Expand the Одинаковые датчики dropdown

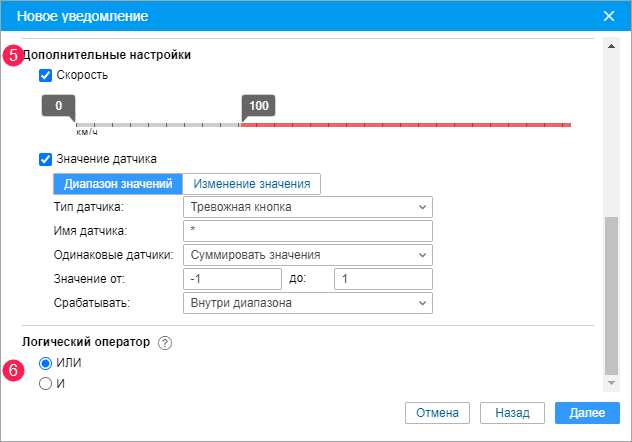coord(308,255)
